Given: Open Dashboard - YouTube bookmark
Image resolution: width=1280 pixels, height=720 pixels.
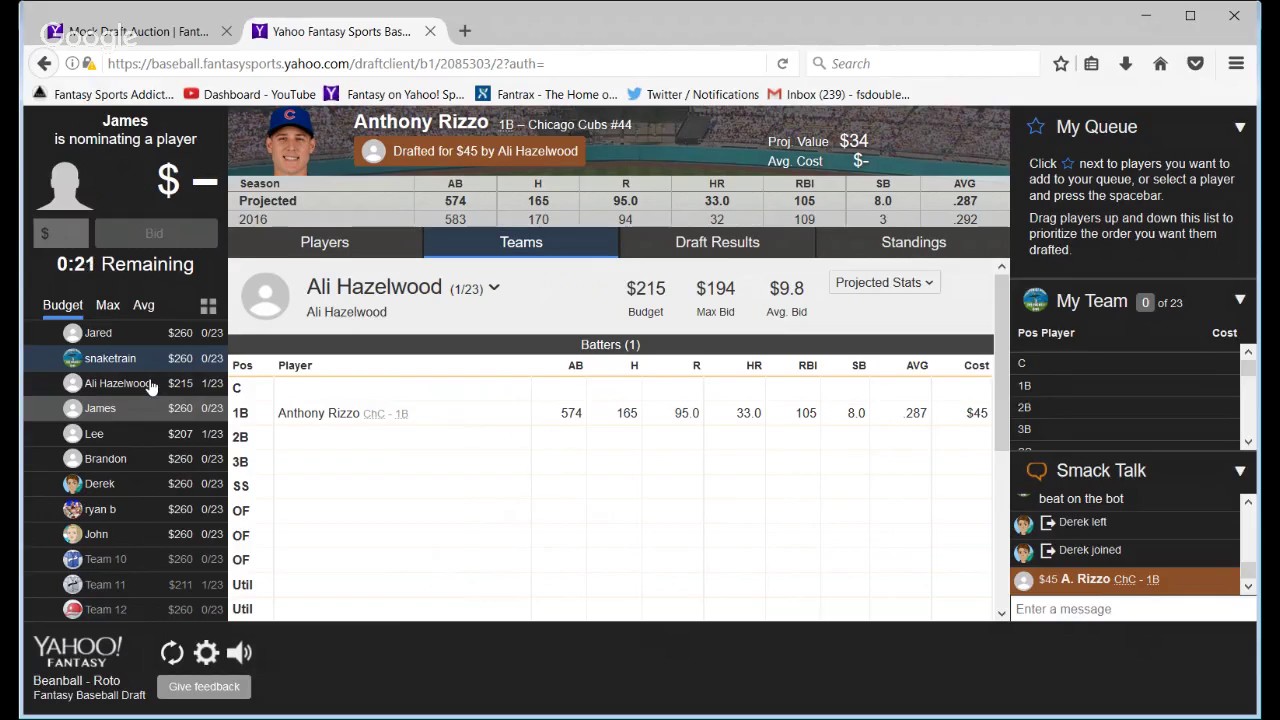Looking at the screenshot, I should [250, 94].
